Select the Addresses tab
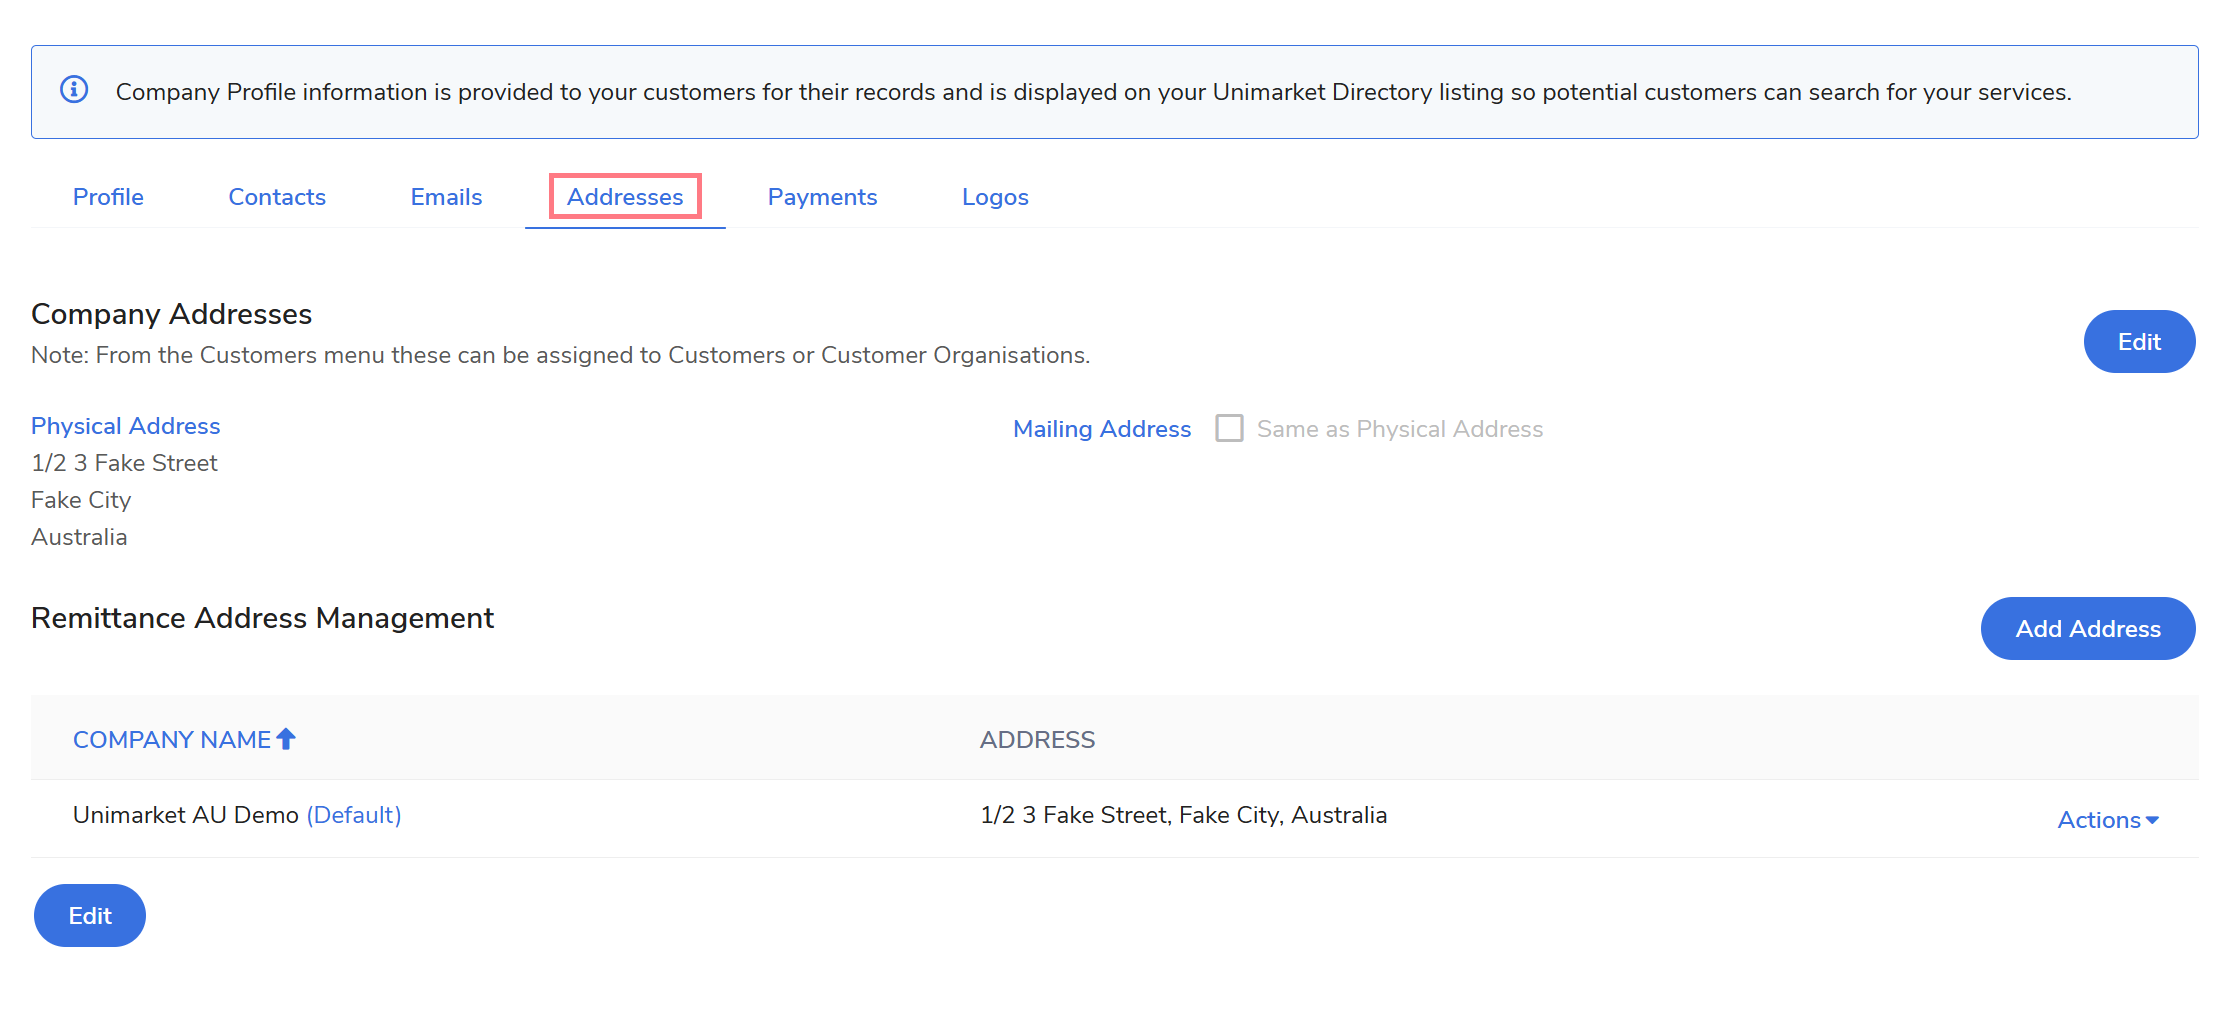Screen dimensions: 2229x1018 (x=625, y=197)
